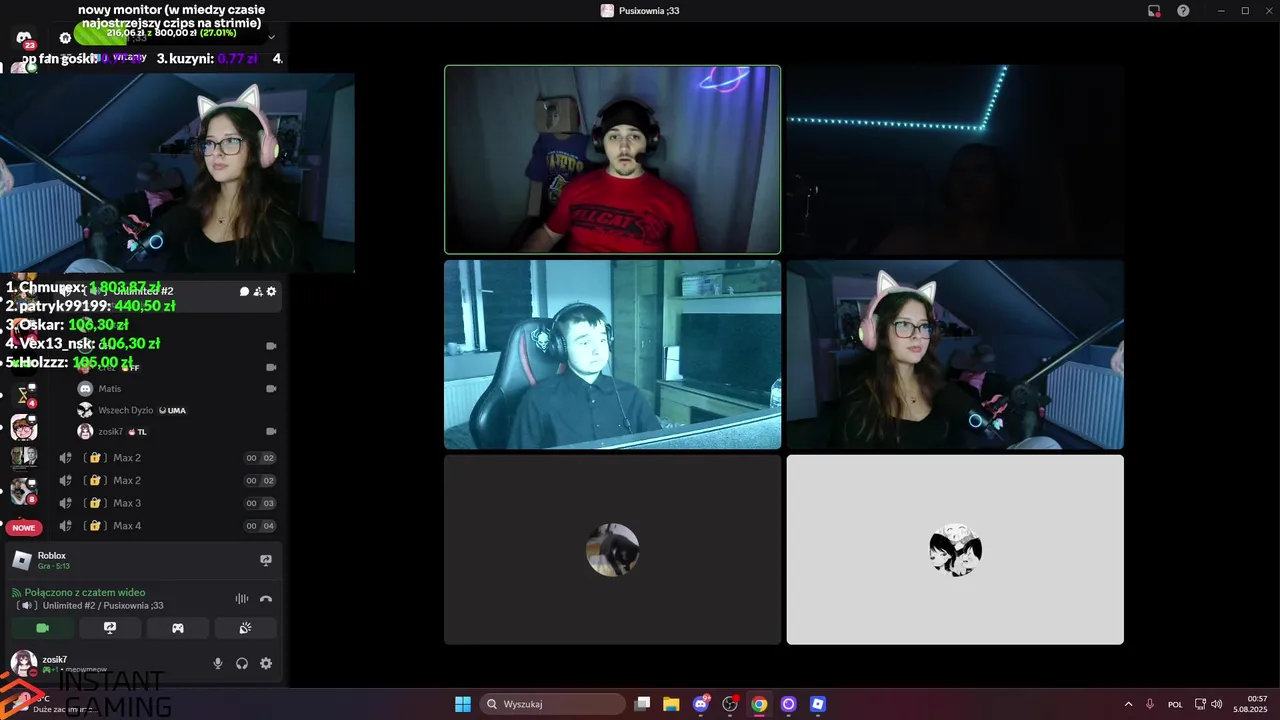Open zosik7 user profile avatar
1280x720 pixels.
click(24, 663)
